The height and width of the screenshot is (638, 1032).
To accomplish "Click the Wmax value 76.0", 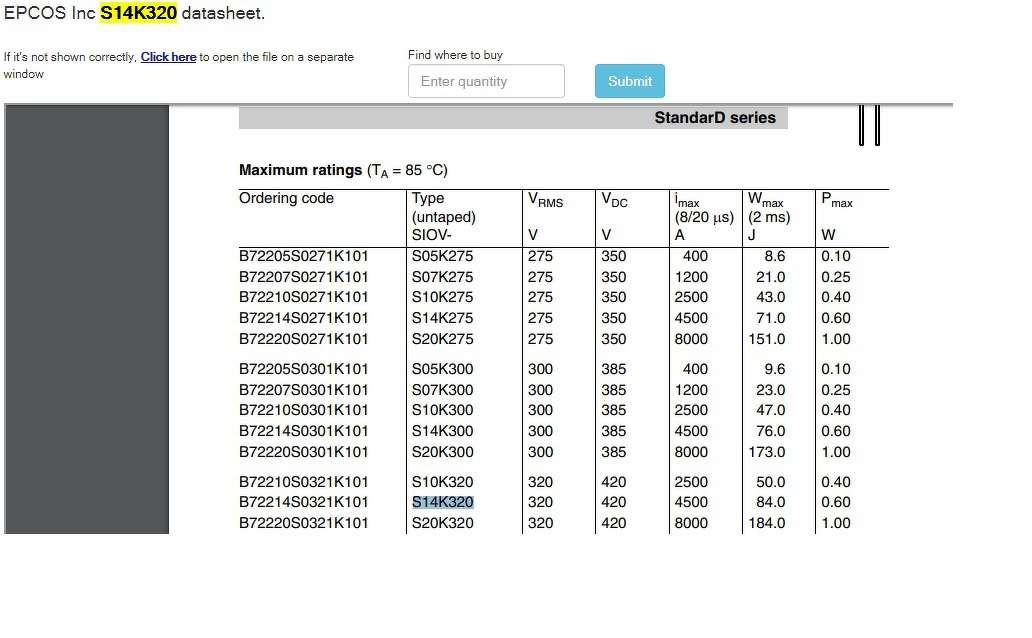I will (x=771, y=431).
